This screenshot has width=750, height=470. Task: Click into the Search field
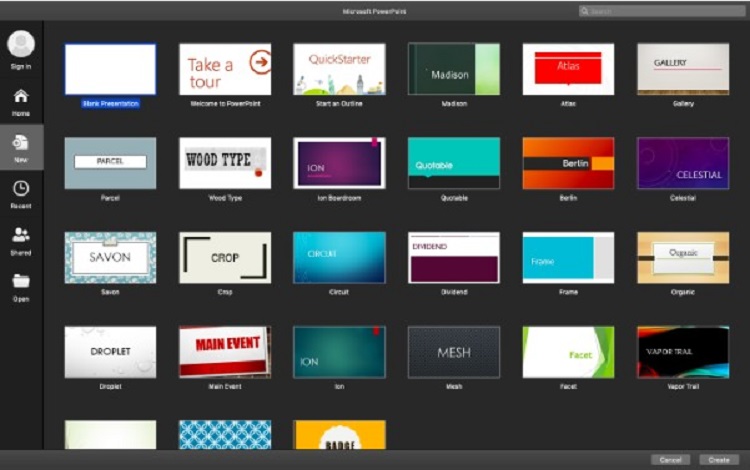(662, 11)
